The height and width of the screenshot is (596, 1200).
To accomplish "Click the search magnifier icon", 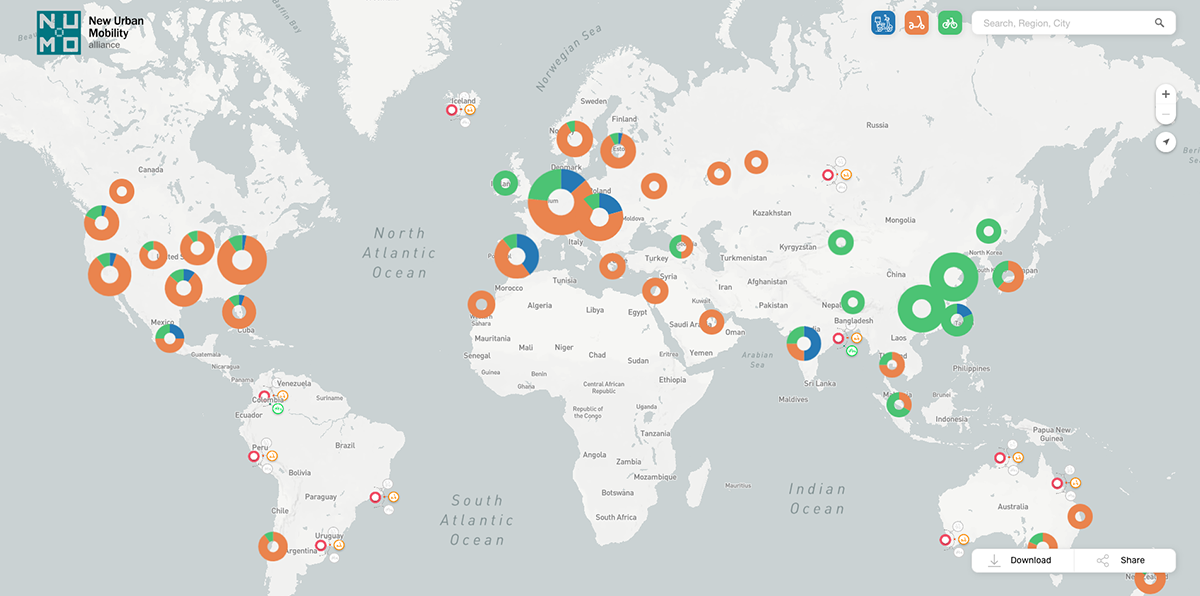I will pos(1160,21).
